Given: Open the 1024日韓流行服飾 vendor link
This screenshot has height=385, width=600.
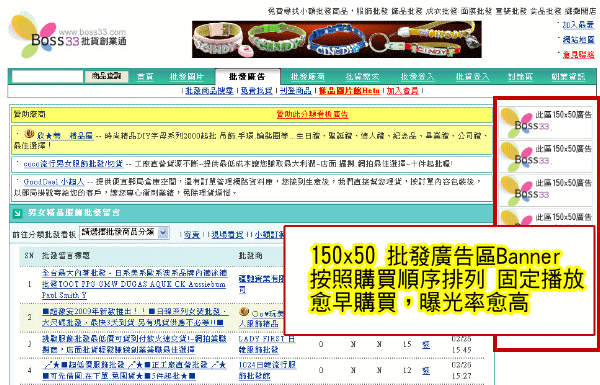Looking at the screenshot, I should coord(267,370).
